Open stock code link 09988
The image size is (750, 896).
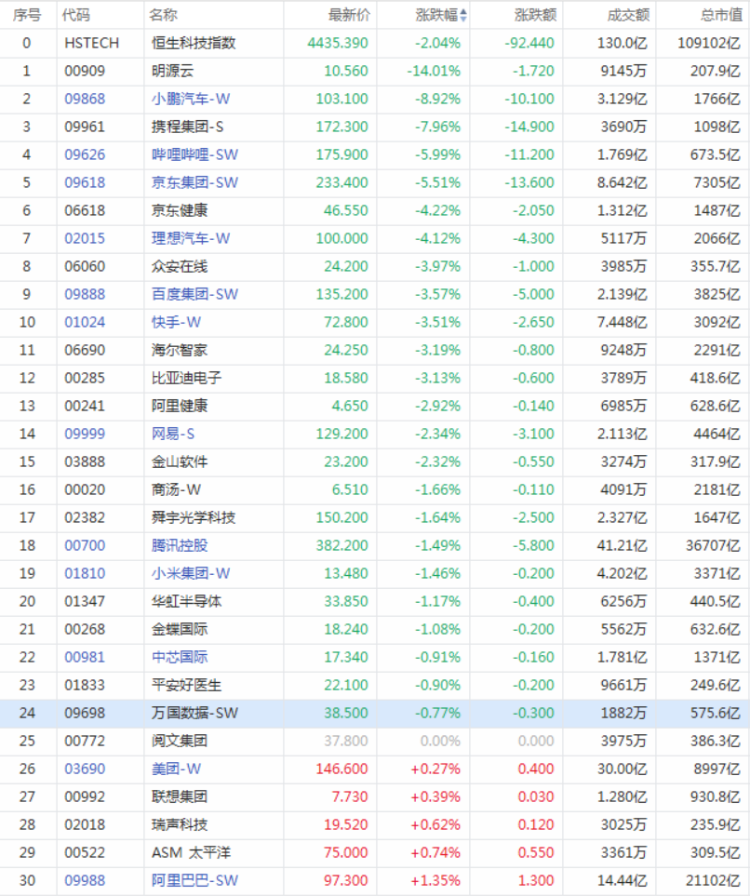click(85, 881)
